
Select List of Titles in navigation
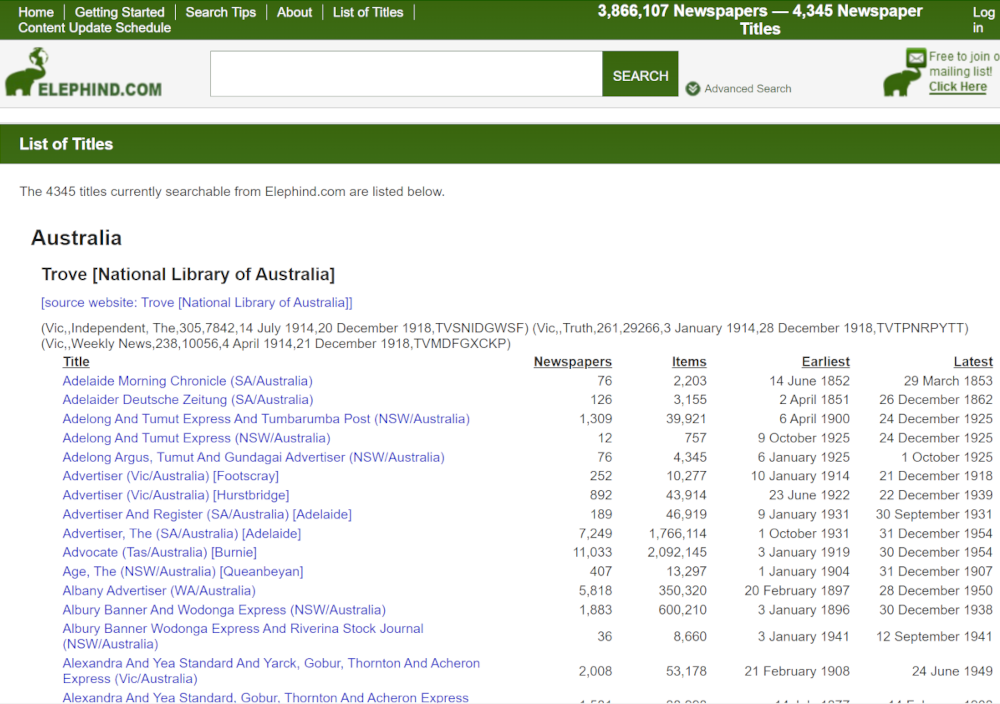368,12
